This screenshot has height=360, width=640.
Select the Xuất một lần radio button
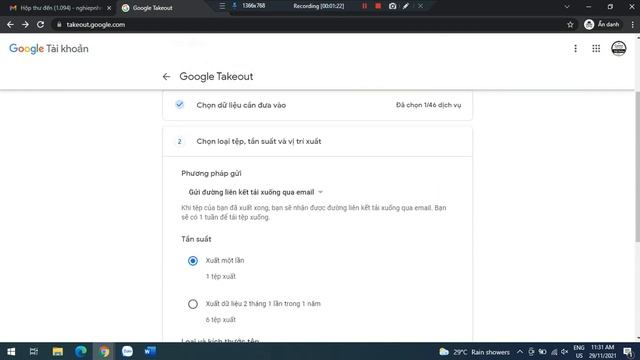(x=193, y=261)
